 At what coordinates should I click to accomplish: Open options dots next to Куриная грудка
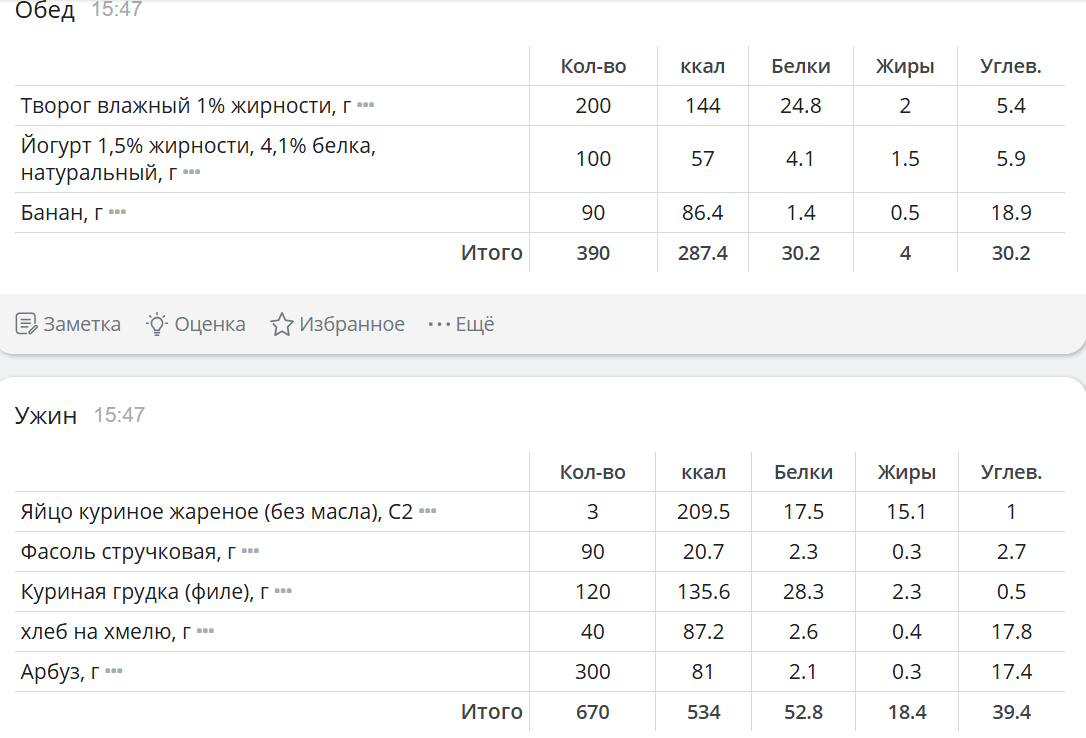coord(283,591)
